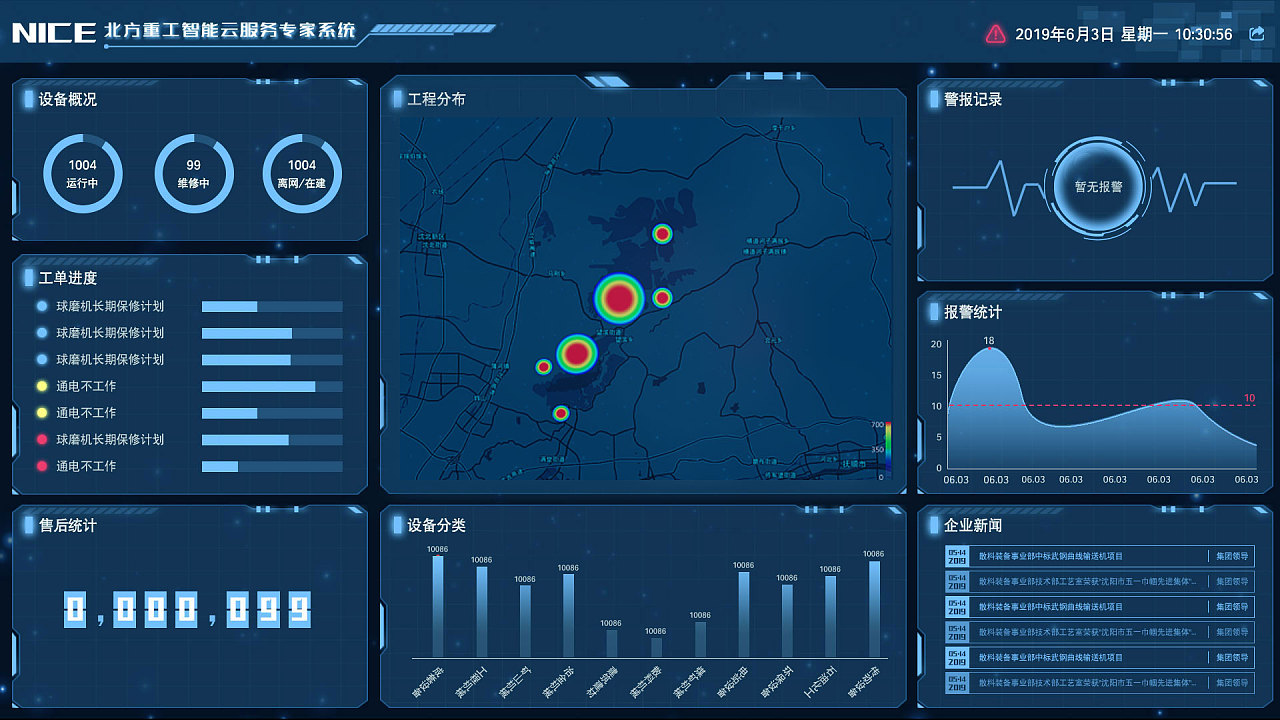This screenshot has width=1280, height=720.
Task: Click the 售后统计 panel title
Action: point(68,525)
